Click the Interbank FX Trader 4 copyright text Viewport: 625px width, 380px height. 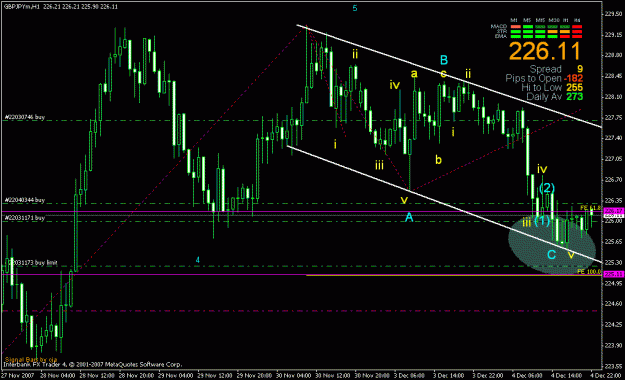tap(92, 364)
